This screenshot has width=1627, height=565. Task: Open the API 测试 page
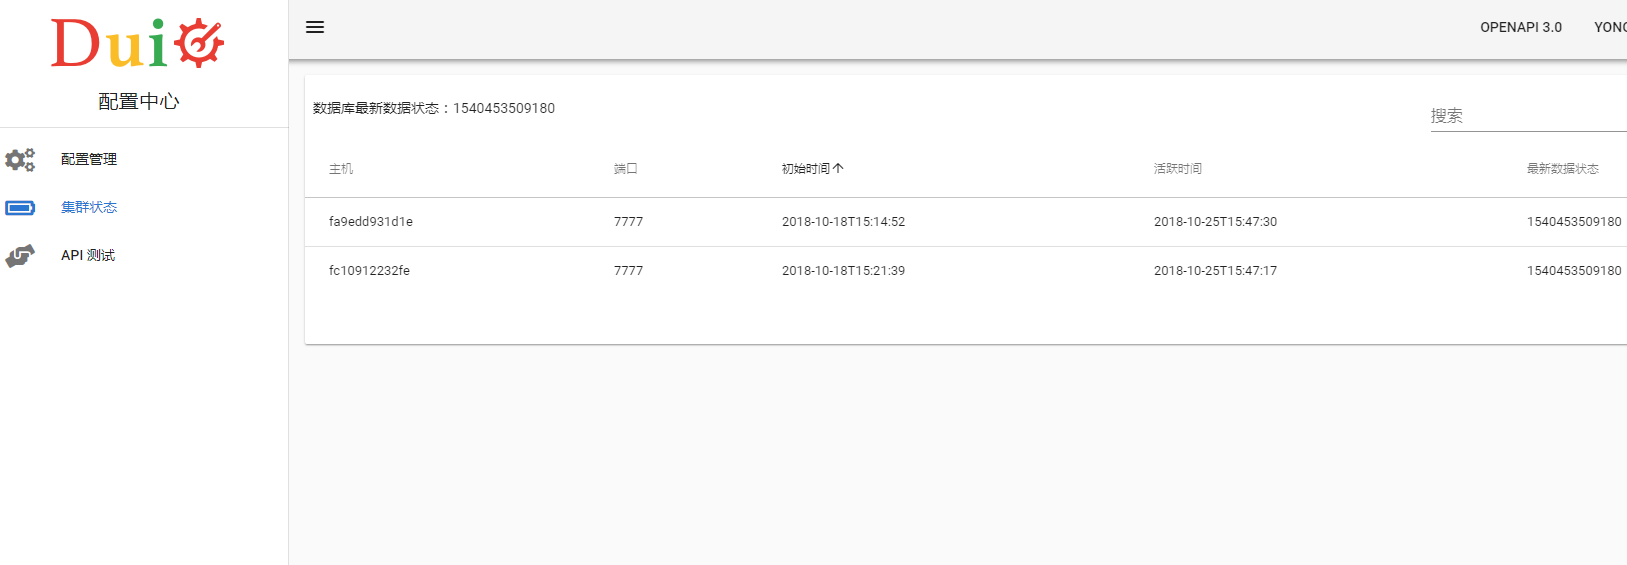click(88, 255)
